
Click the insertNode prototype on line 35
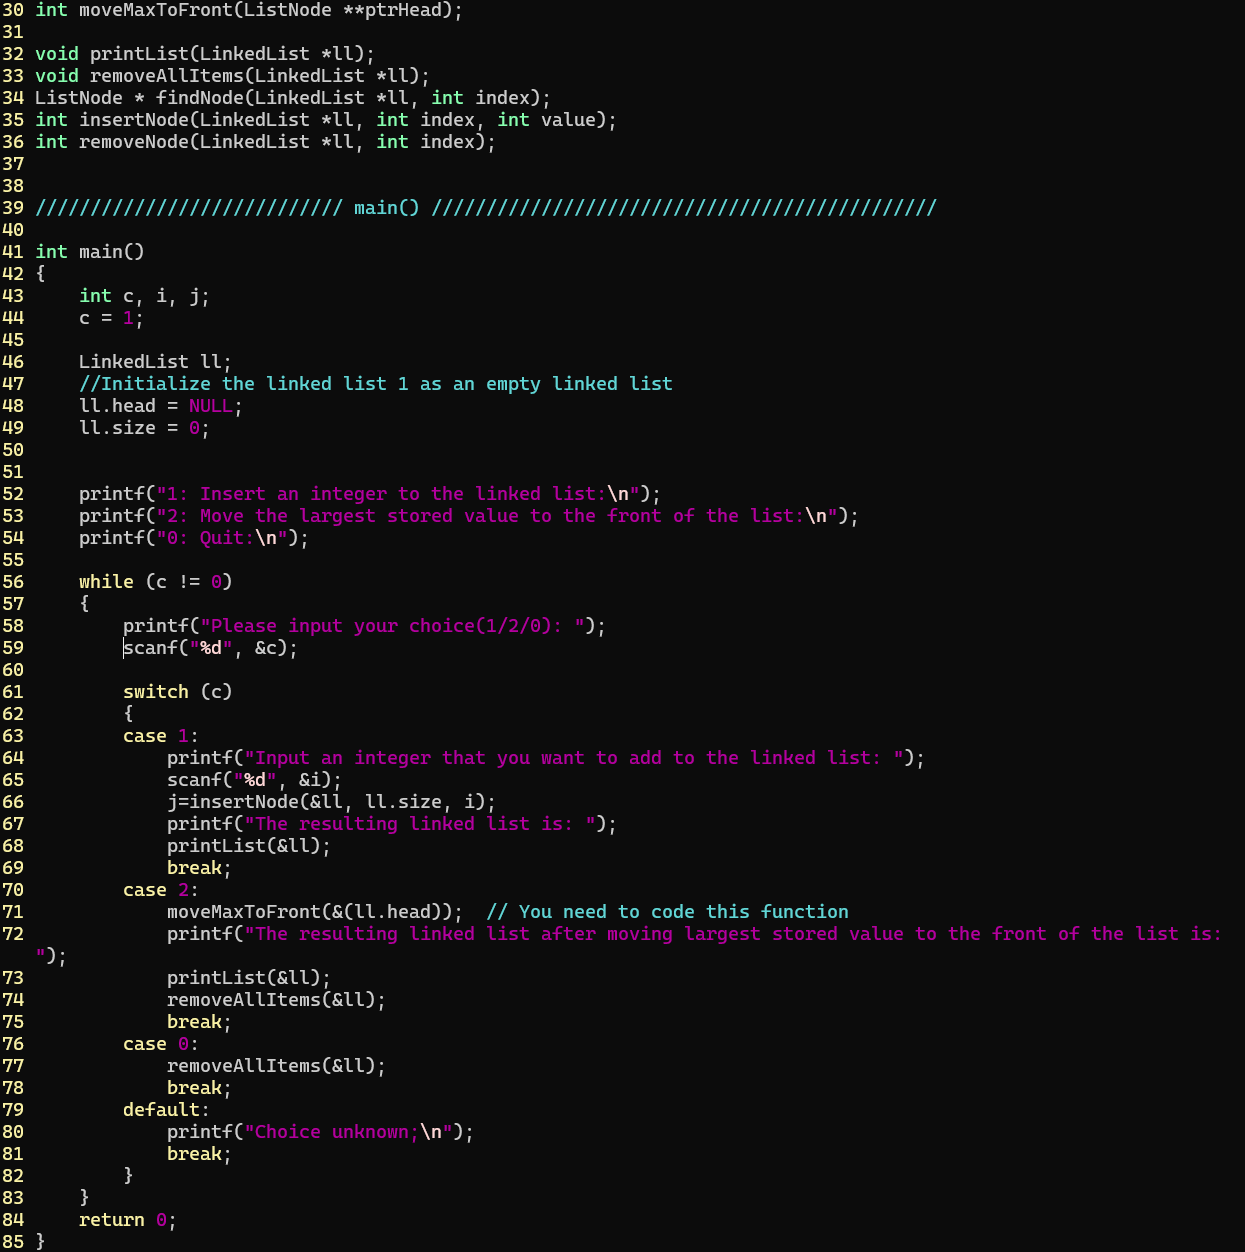(x=326, y=120)
